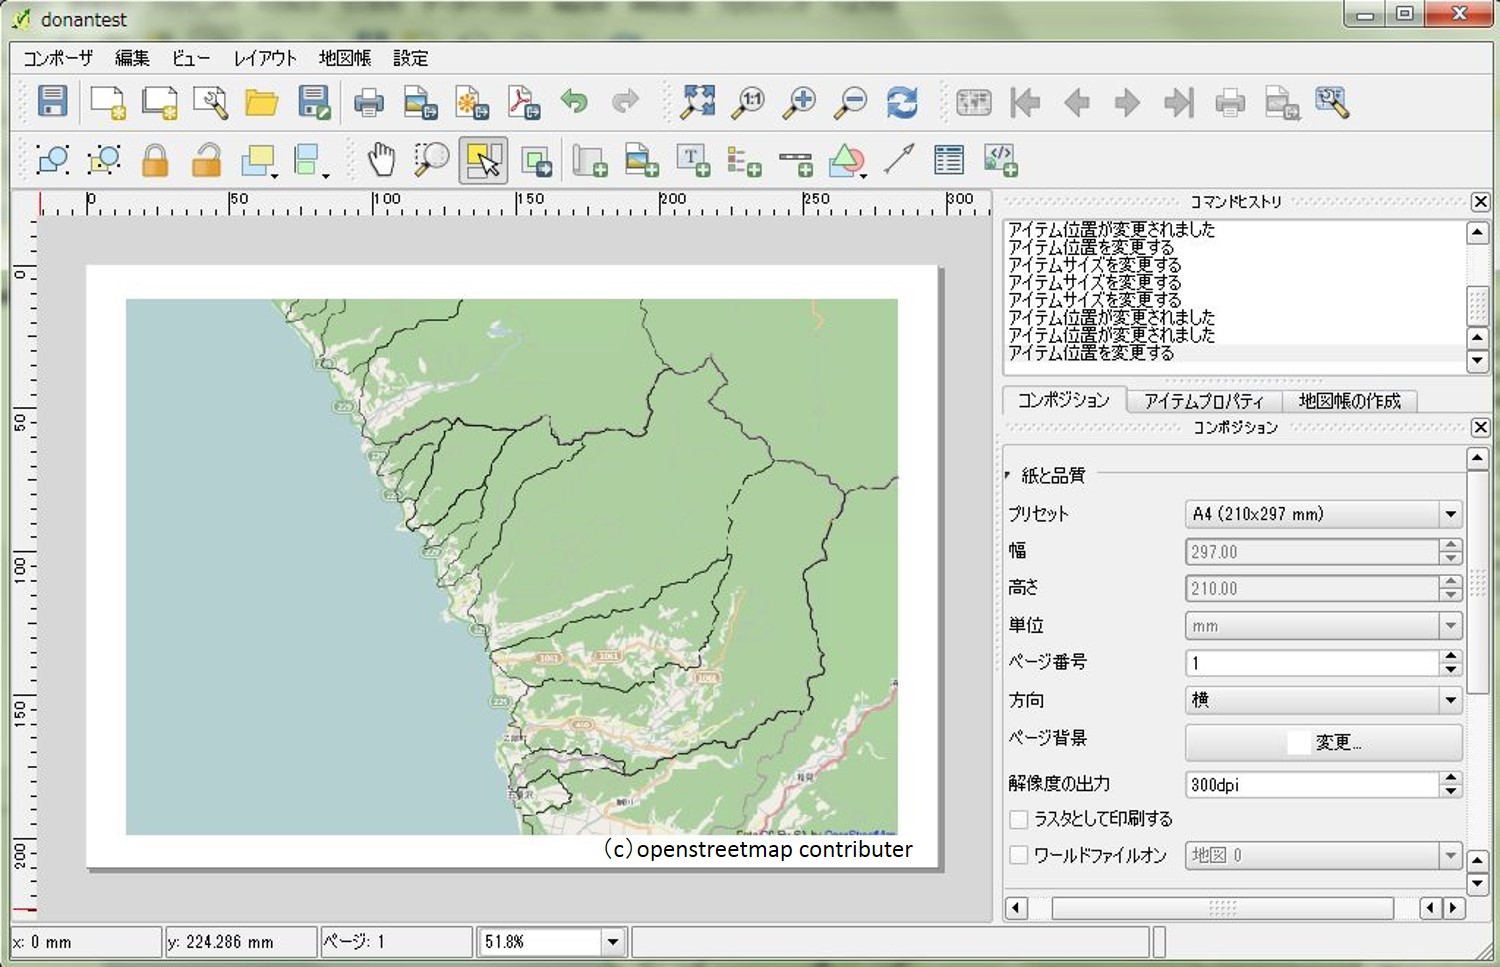Undo the last change
The image size is (1500, 967).
click(x=575, y=102)
